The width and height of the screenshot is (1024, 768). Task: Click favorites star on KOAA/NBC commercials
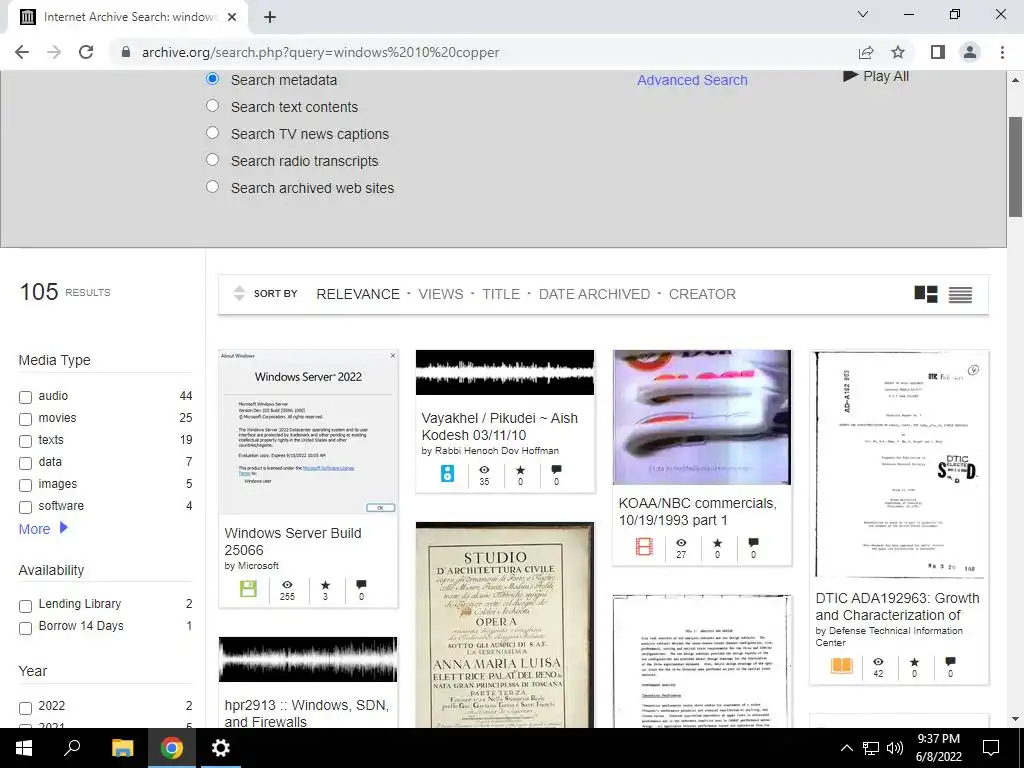click(x=717, y=543)
